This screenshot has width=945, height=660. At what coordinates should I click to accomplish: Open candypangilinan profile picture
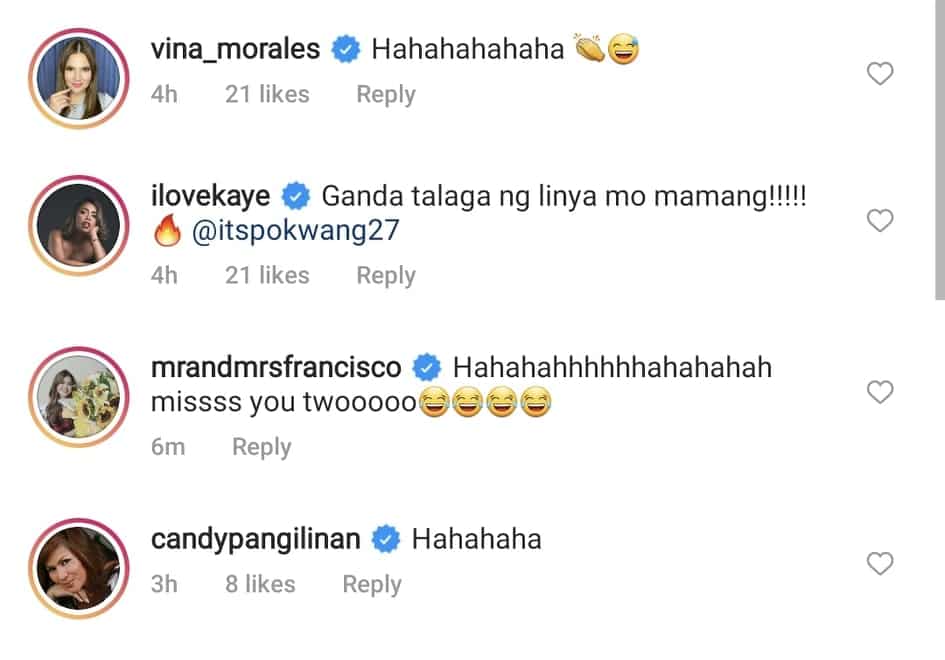pyautogui.click(x=78, y=568)
